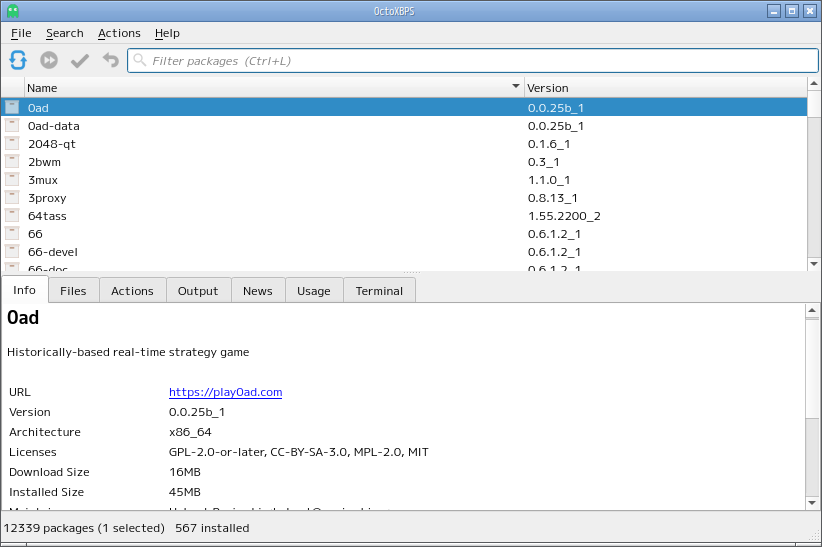This screenshot has width=822, height=547.
Task: Open the Search menu
Action: click(x=64, y=33)
